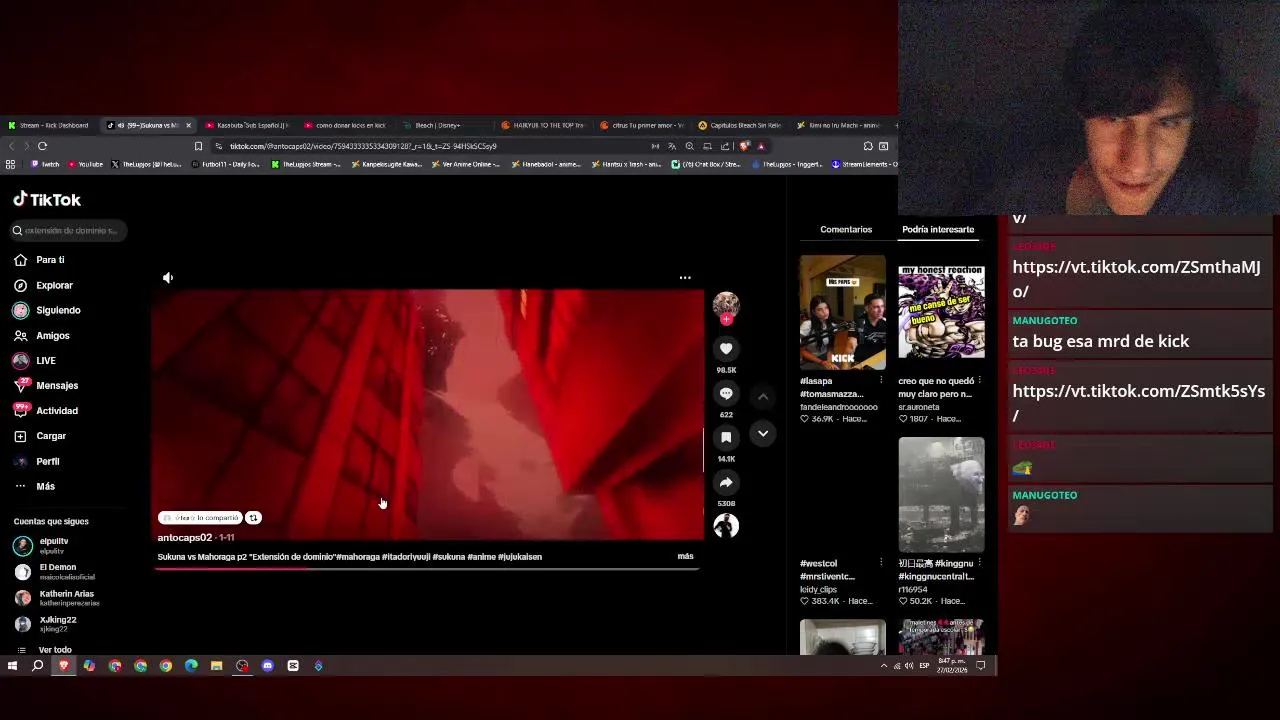Reload the page with browser refresh

click(x=42, y=146)
